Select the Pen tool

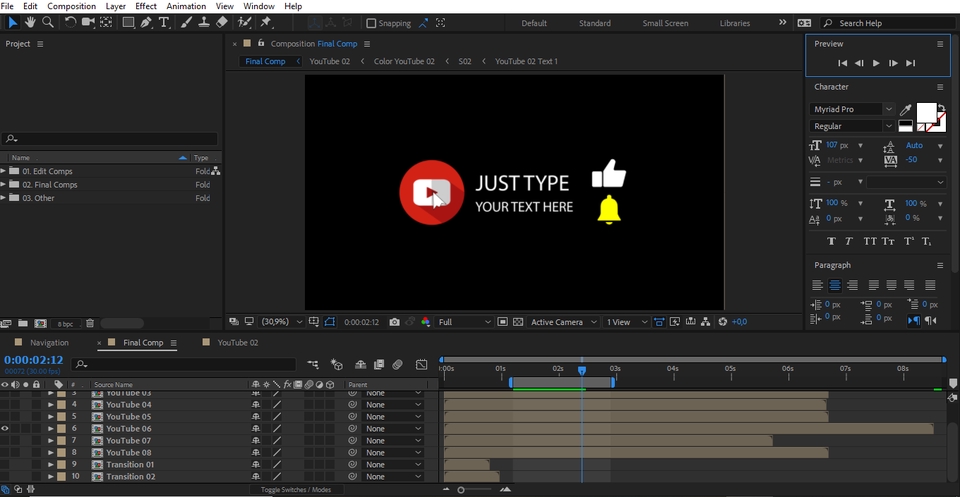(x=146, y=23)
